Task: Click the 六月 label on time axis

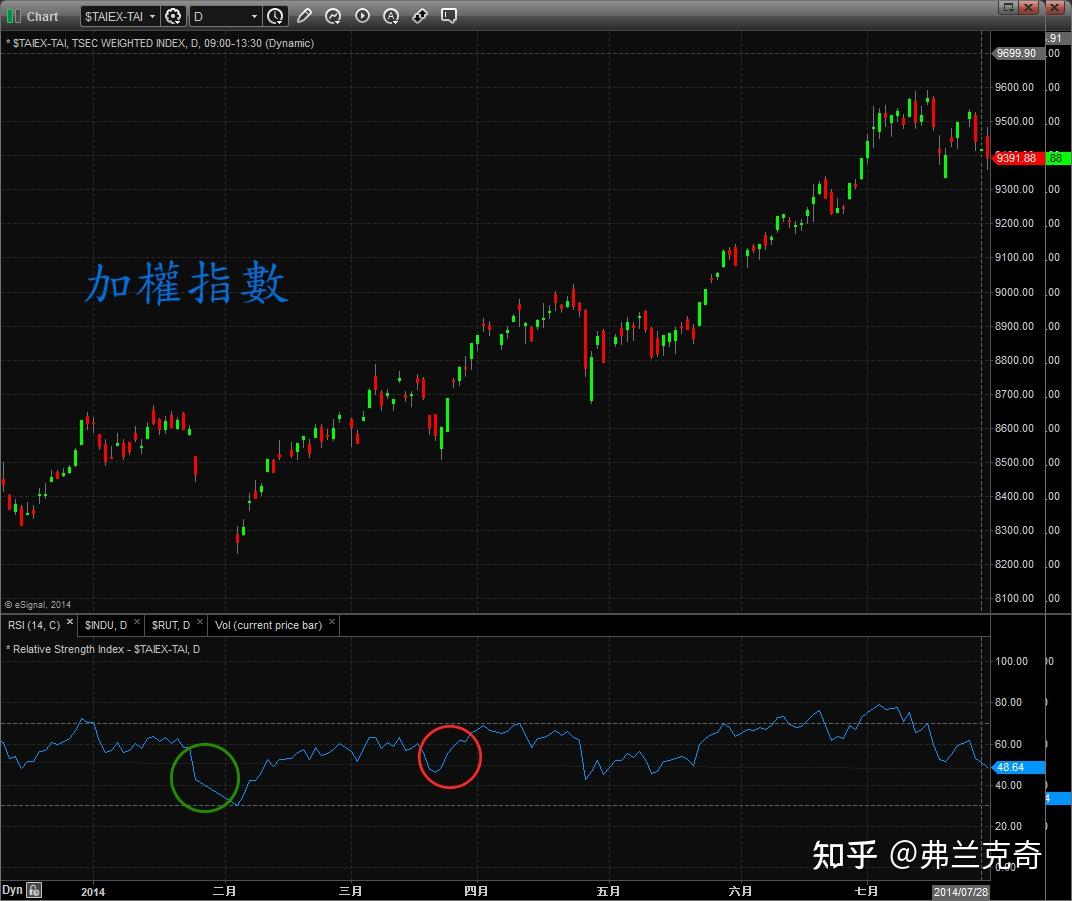Action: coord(740,891)
